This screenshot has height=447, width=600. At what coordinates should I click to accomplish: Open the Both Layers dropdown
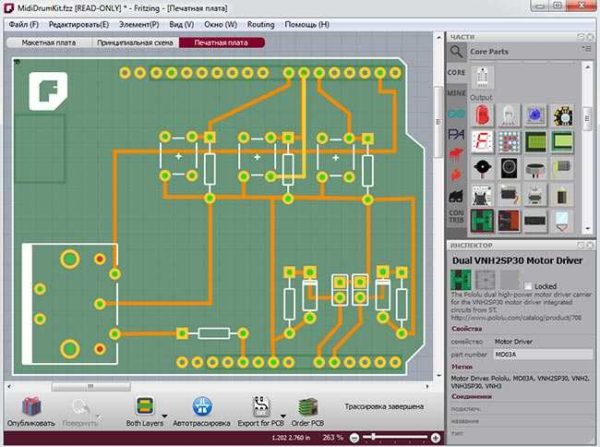162,406
